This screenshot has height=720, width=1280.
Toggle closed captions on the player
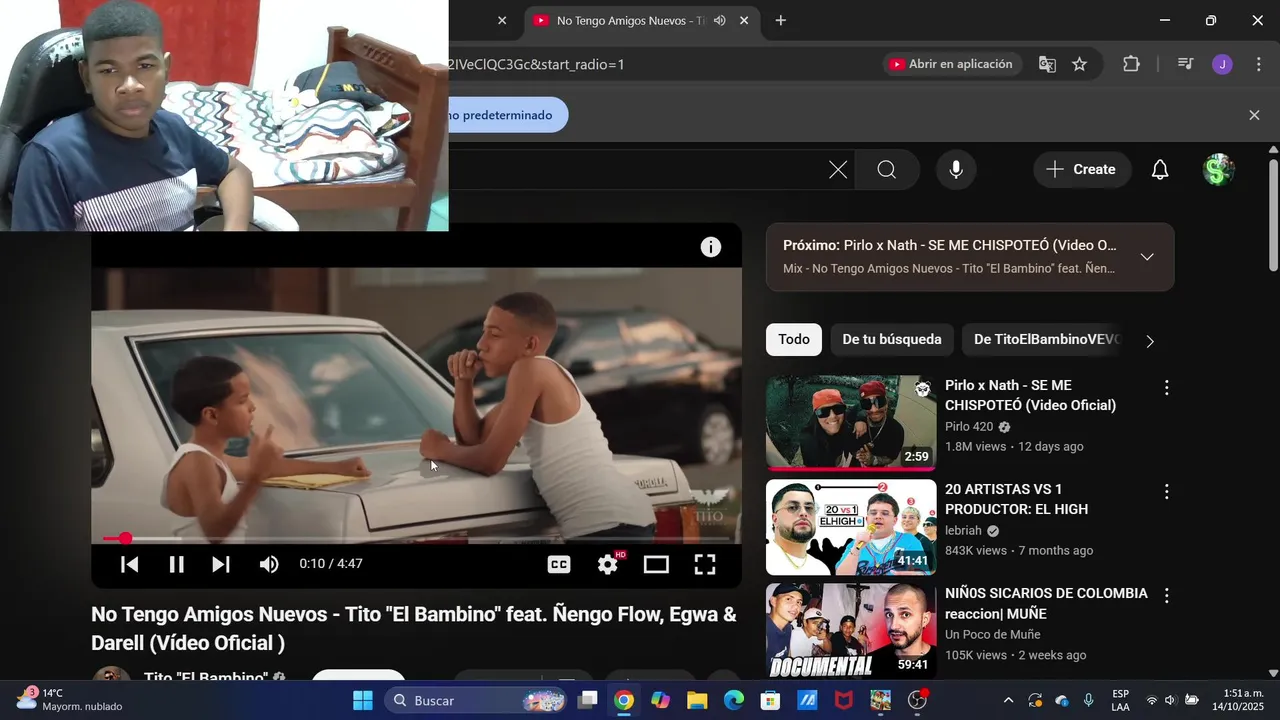click(559, 564)
